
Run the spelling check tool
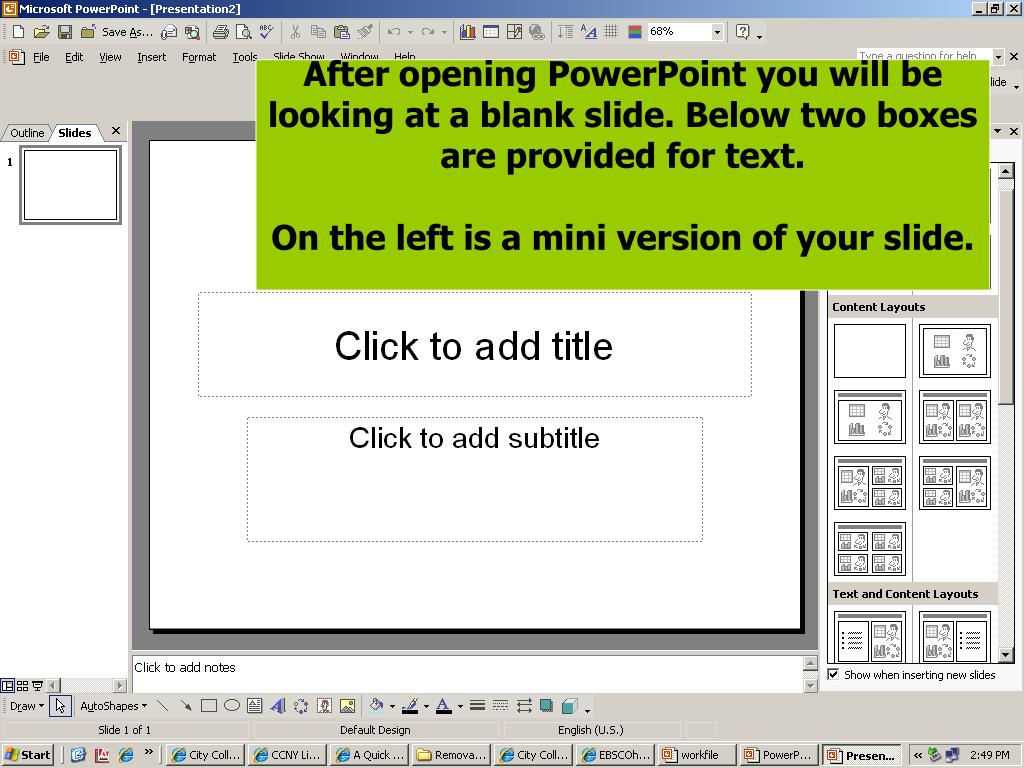pyautogui.click(x=266, y=31)
